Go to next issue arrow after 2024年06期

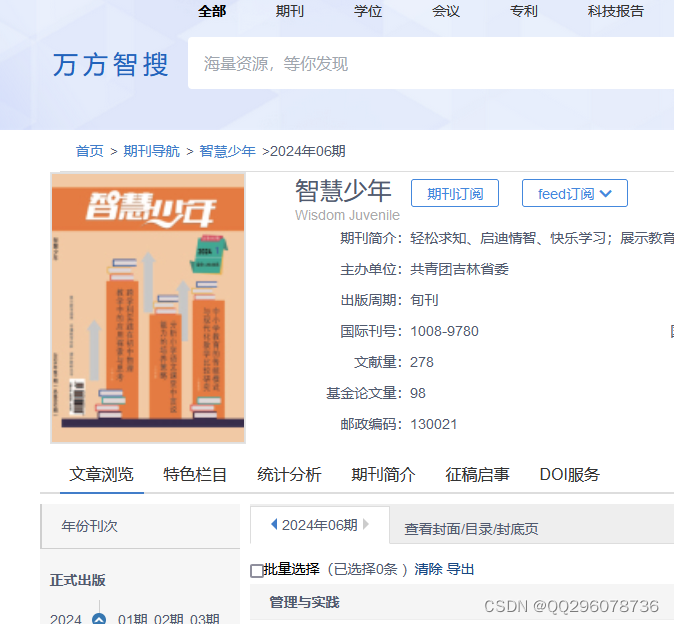click(x=366, y=524)
